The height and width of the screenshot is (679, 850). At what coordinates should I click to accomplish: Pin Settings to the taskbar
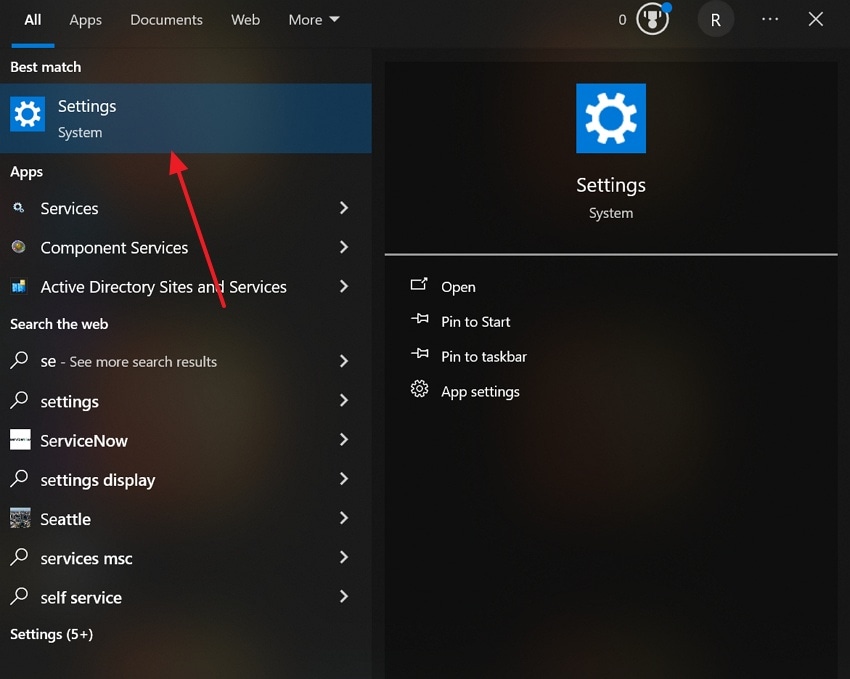tap(482, 356)
